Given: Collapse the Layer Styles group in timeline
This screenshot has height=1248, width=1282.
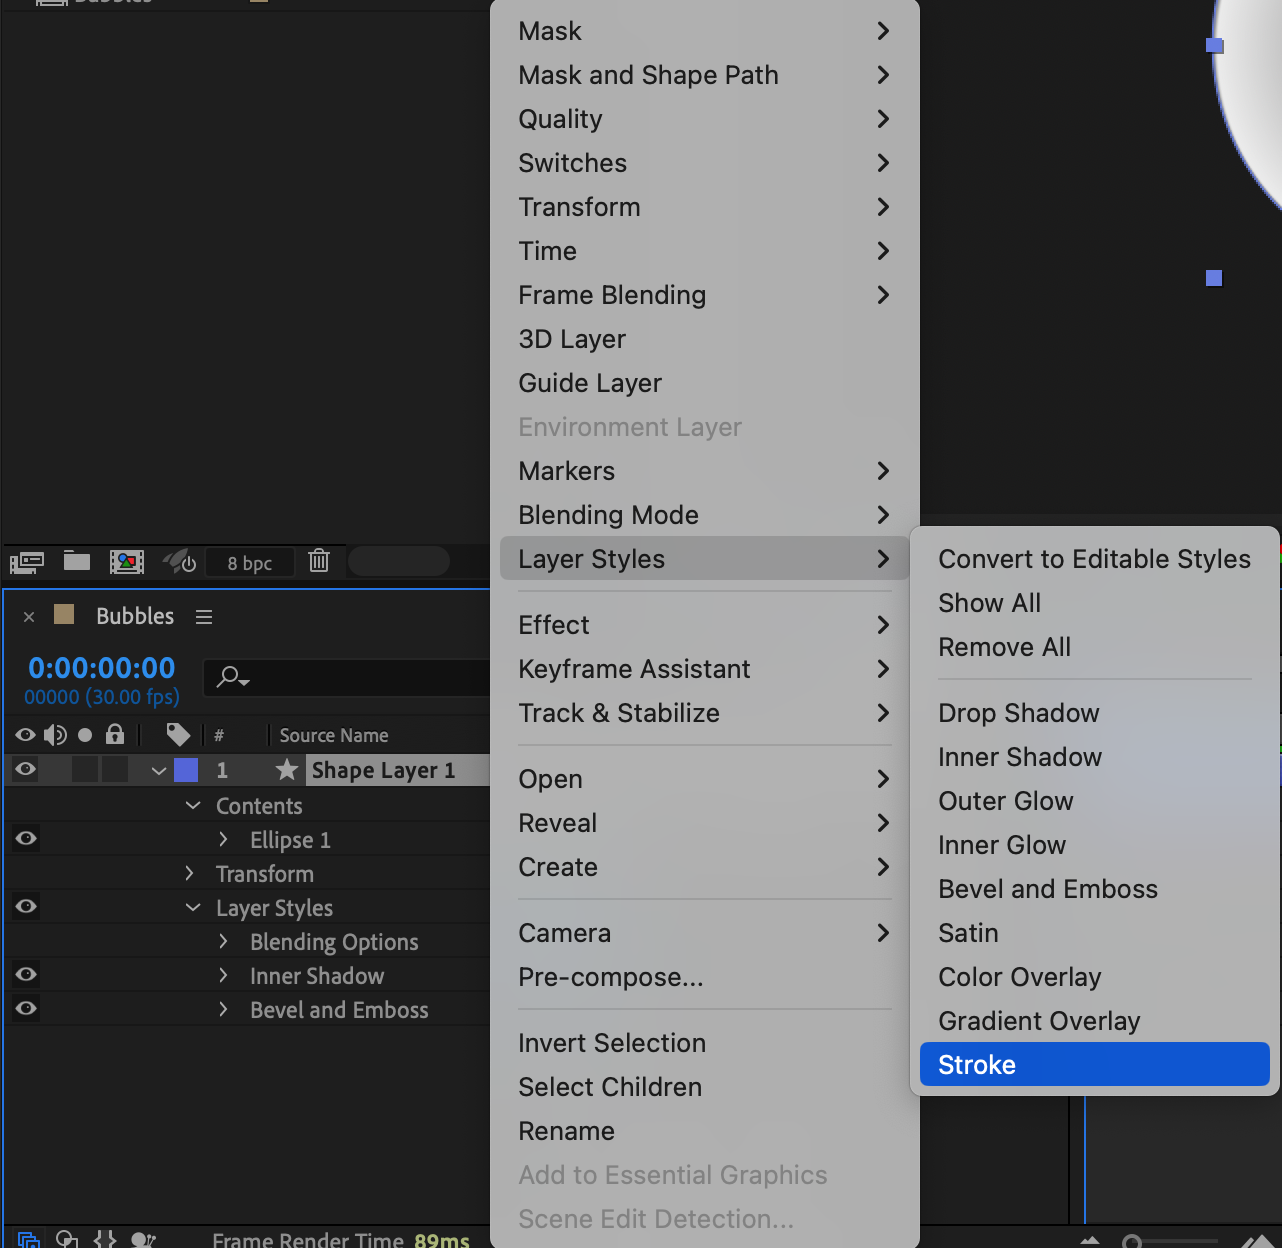Looking at the screenshot, I should coord(193,907).
